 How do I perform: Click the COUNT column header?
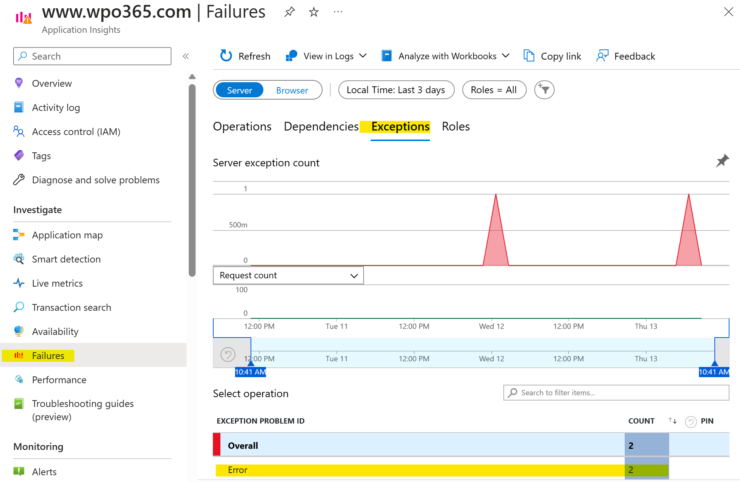[641, 421]
